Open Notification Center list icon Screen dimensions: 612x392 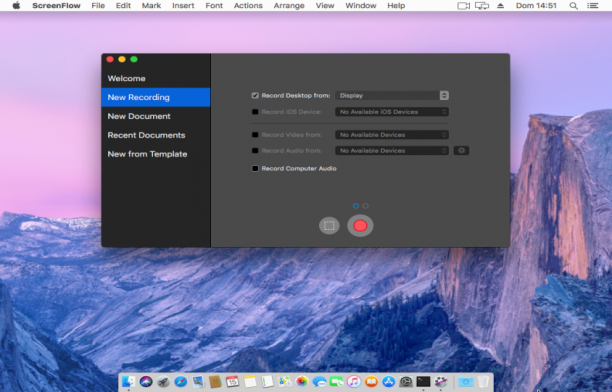(x=592, y=6)
